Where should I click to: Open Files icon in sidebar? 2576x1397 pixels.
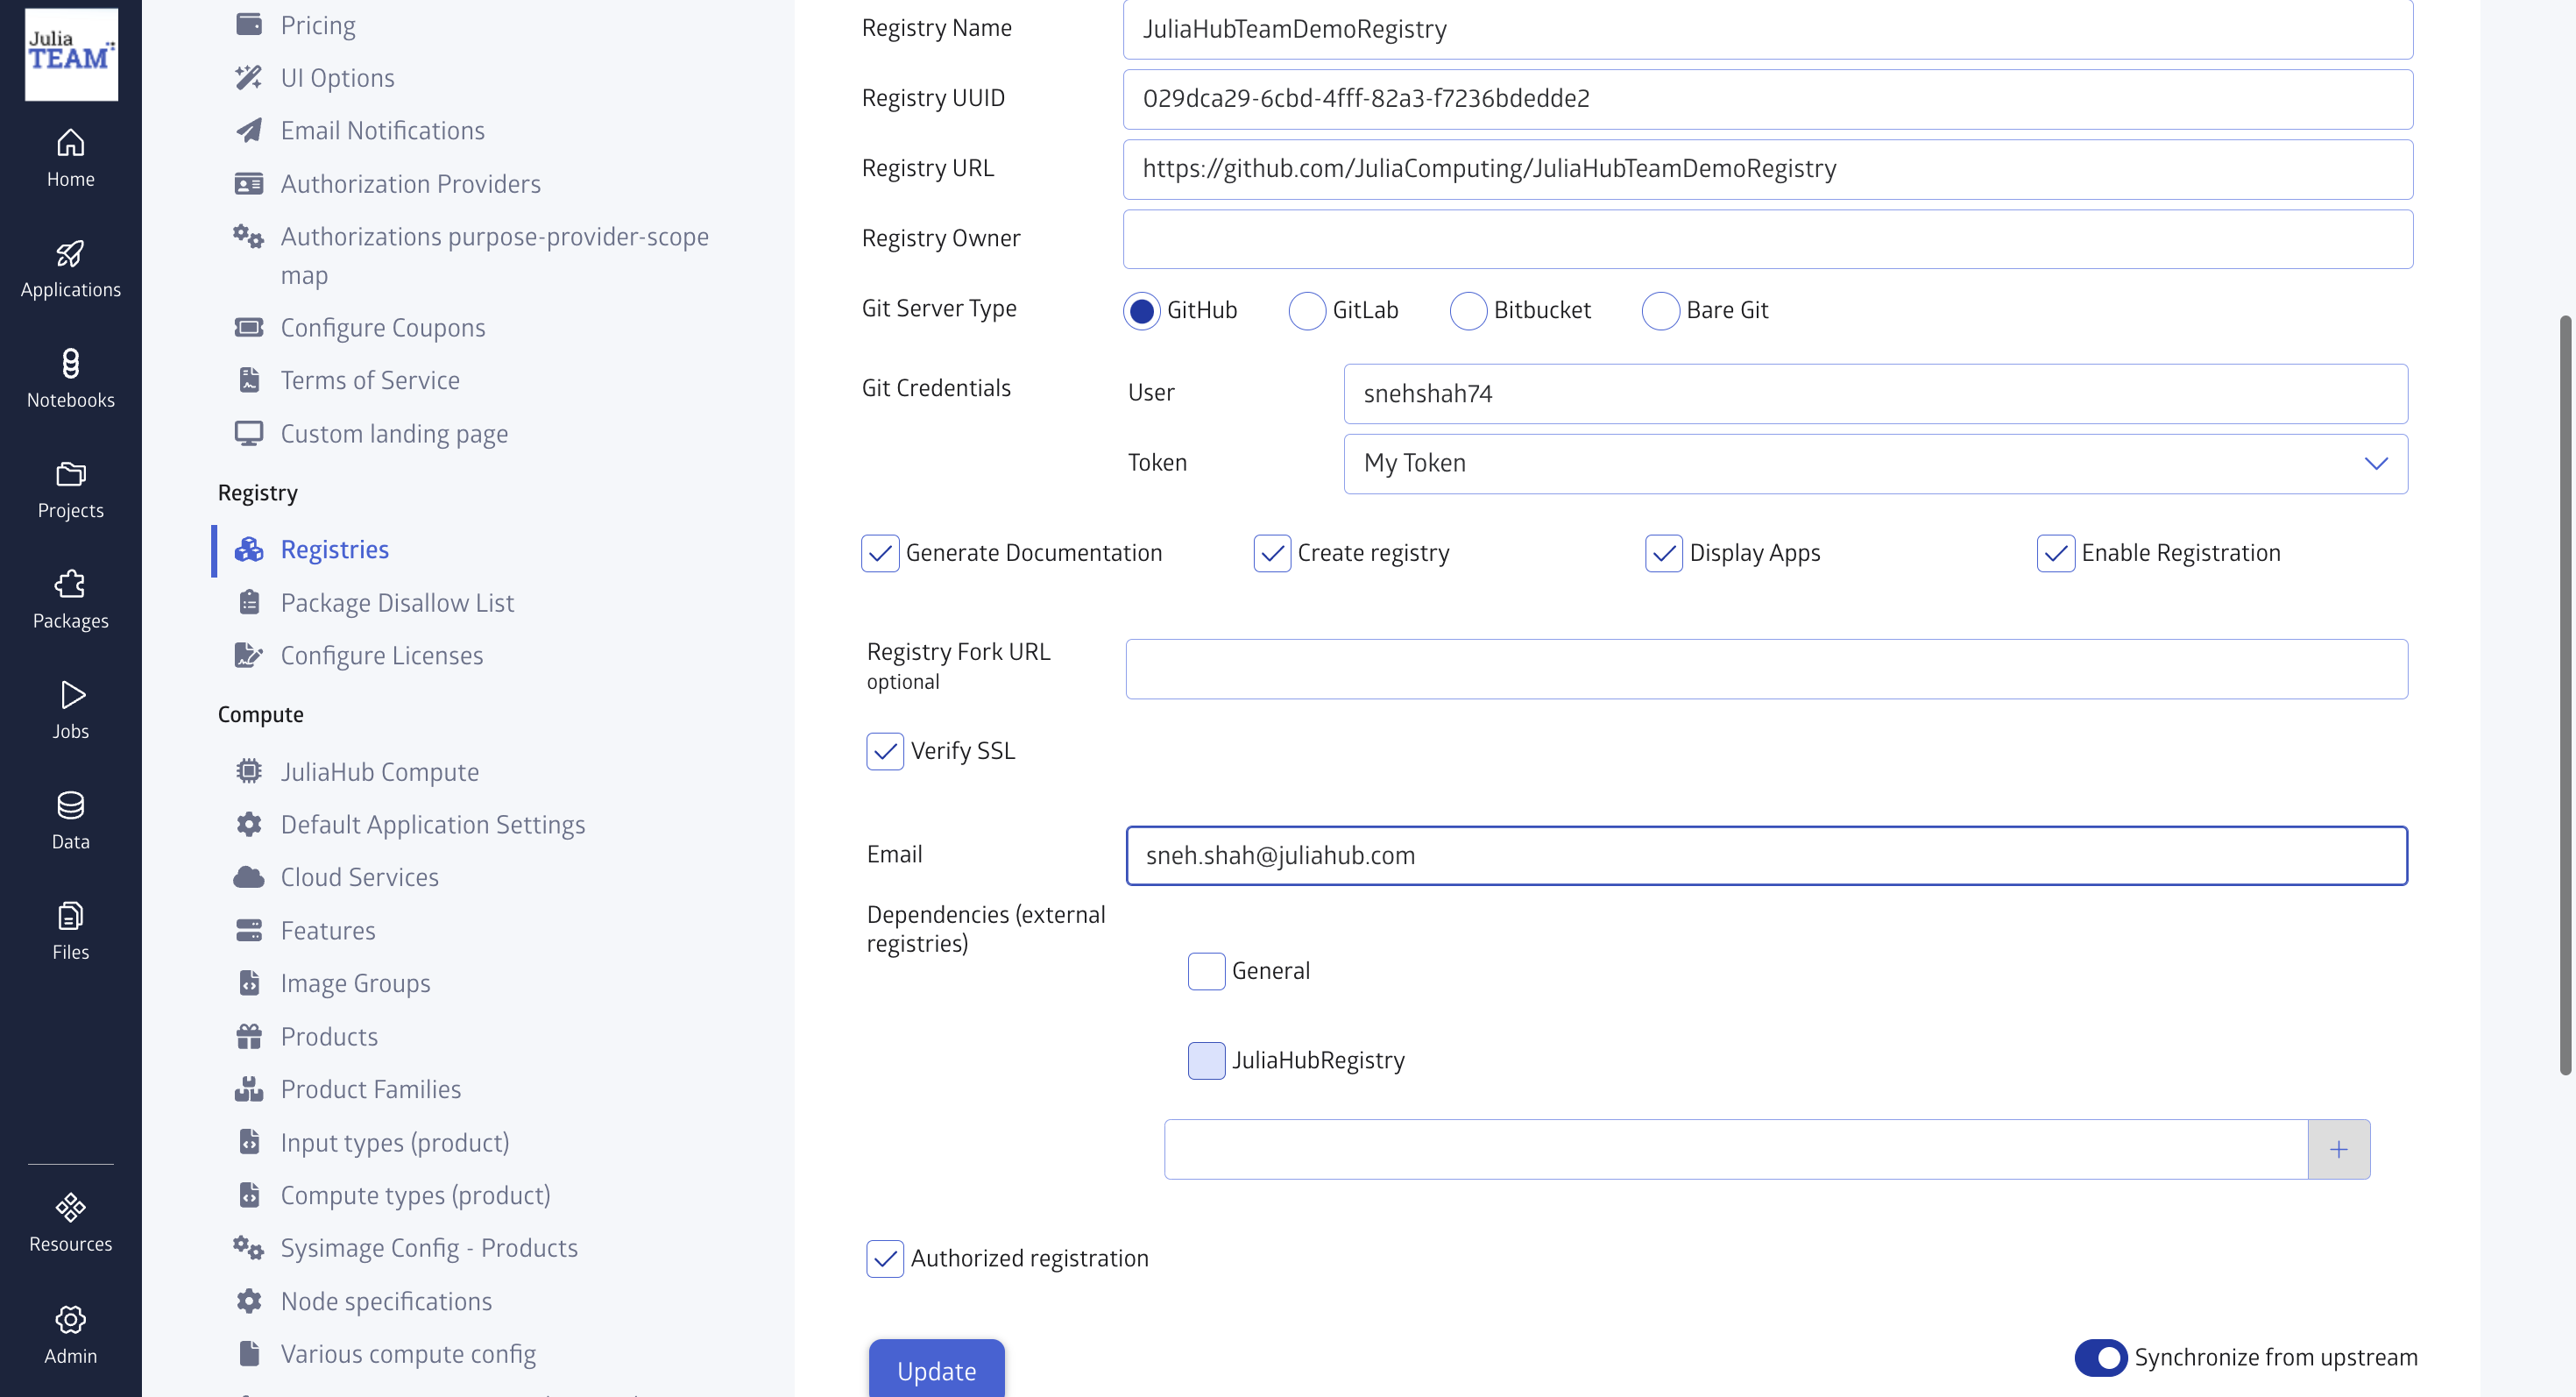(70, 916)
